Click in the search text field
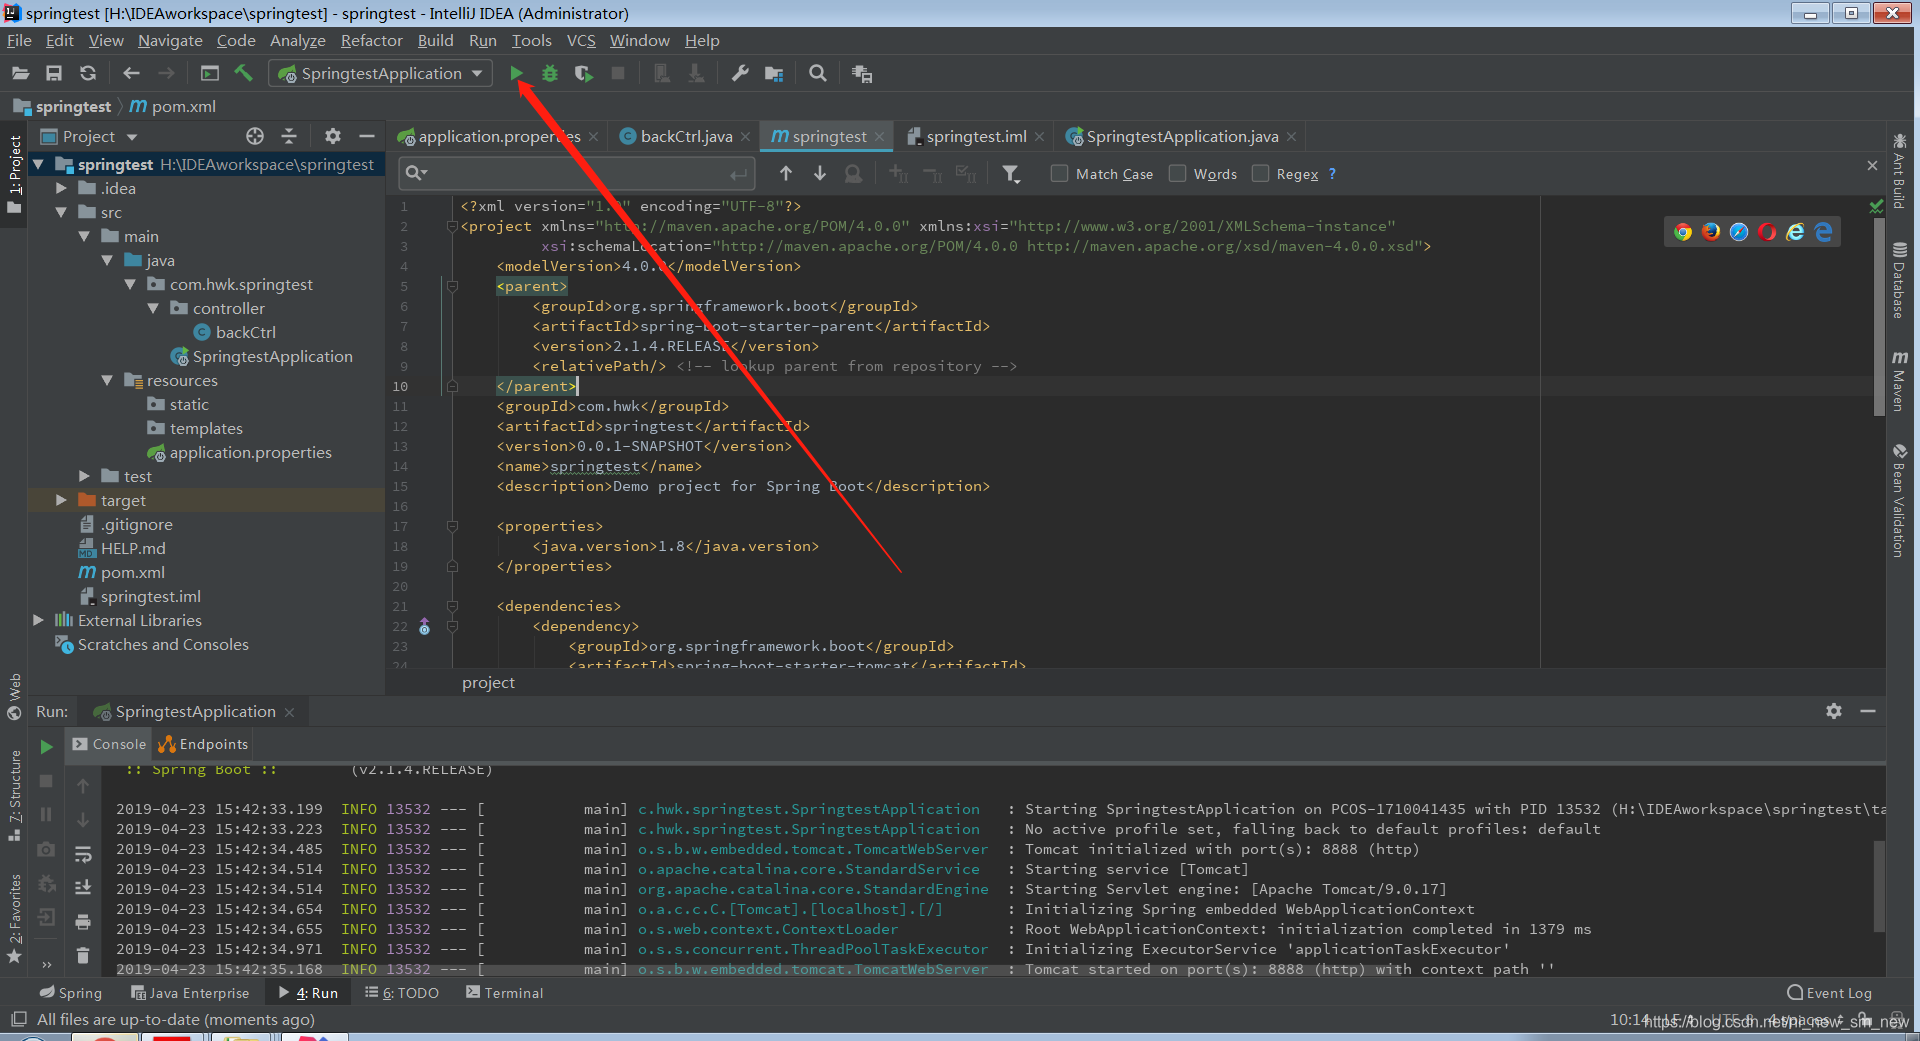This screenshot has width=1920, height=1041. point(575,174)
